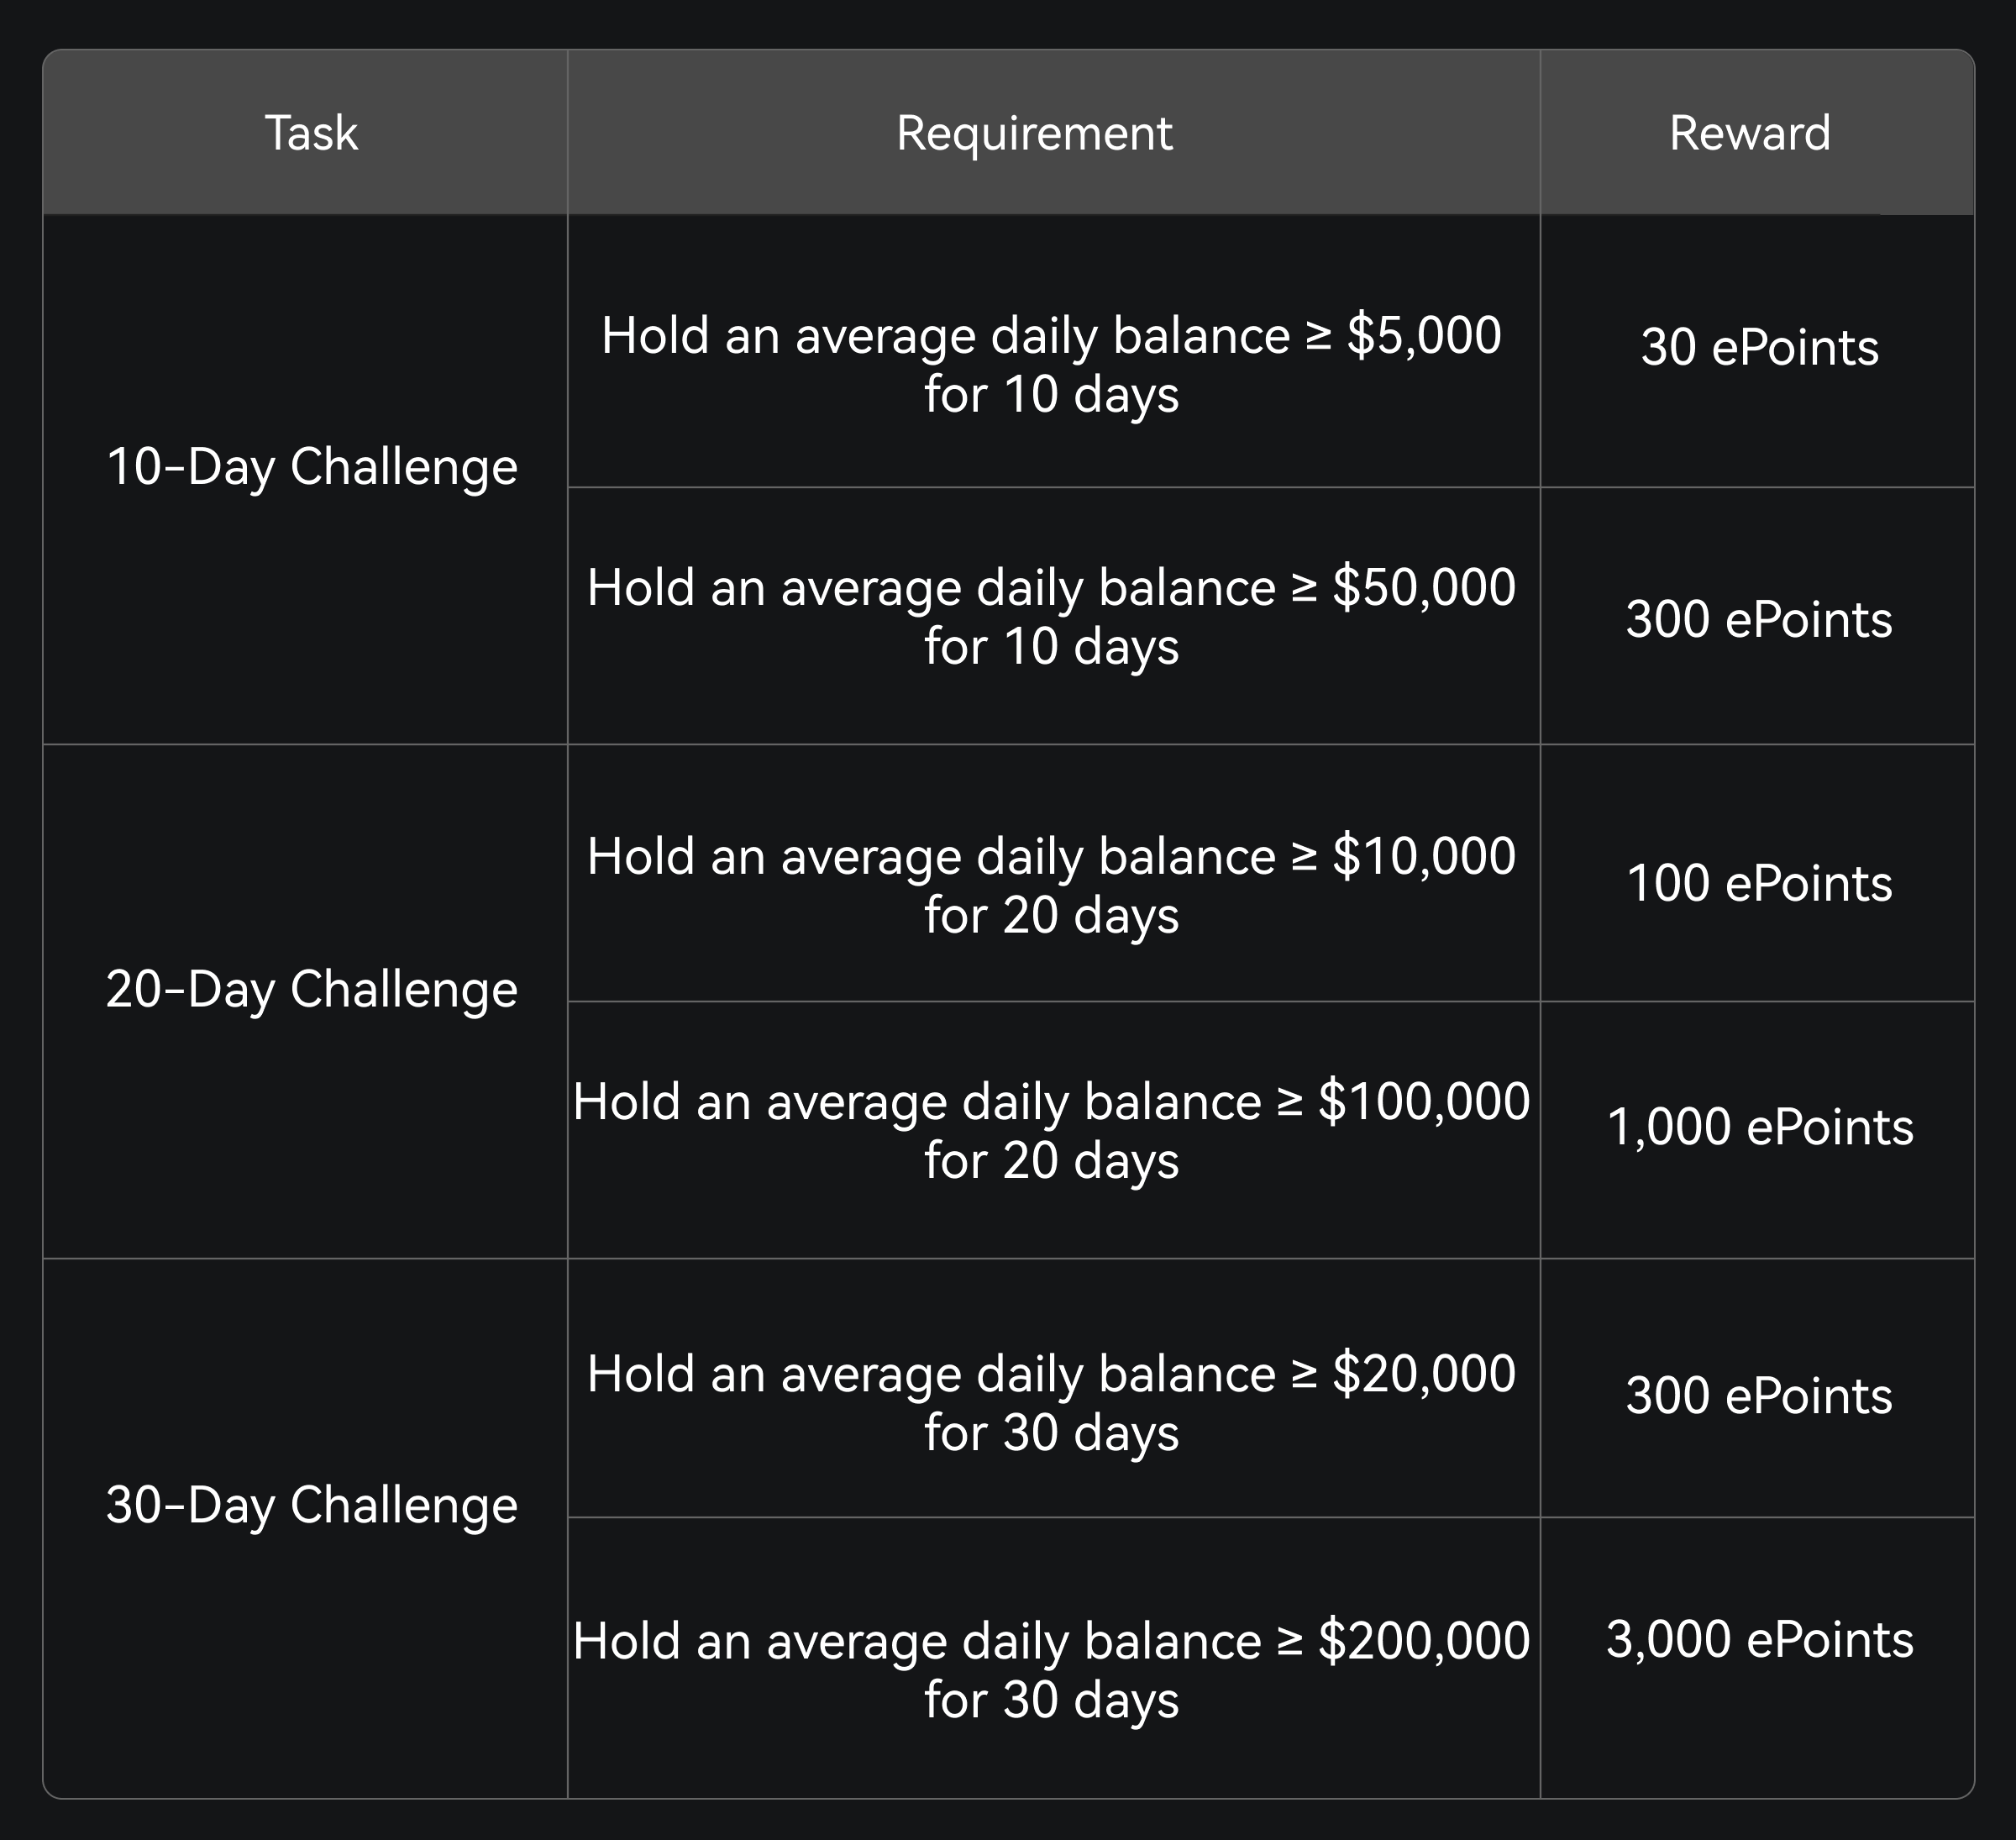
Task: Click the Requirement column header
Action: tap(1034, 133)
